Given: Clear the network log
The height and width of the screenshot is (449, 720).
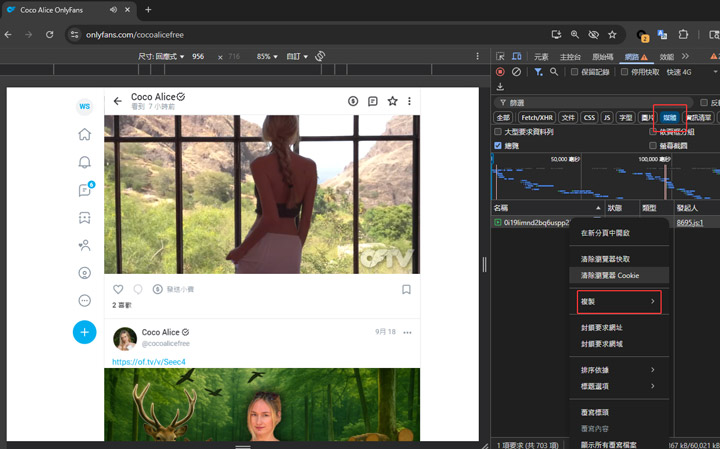Looking at the screenshot, I should (516, 72).
